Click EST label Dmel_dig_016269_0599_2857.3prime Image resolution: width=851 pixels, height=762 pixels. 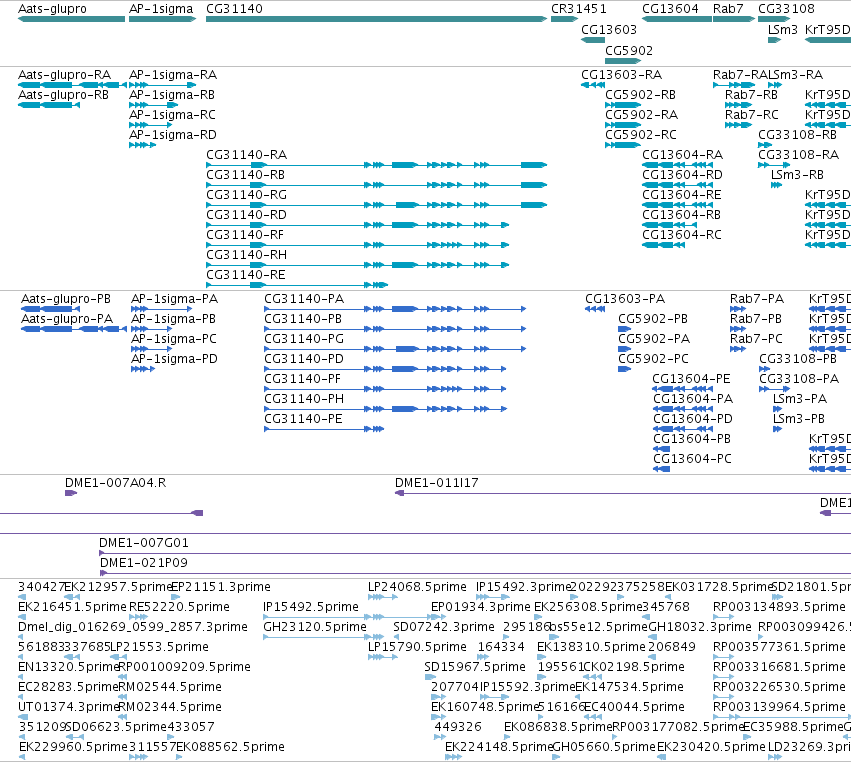(133, 627)
